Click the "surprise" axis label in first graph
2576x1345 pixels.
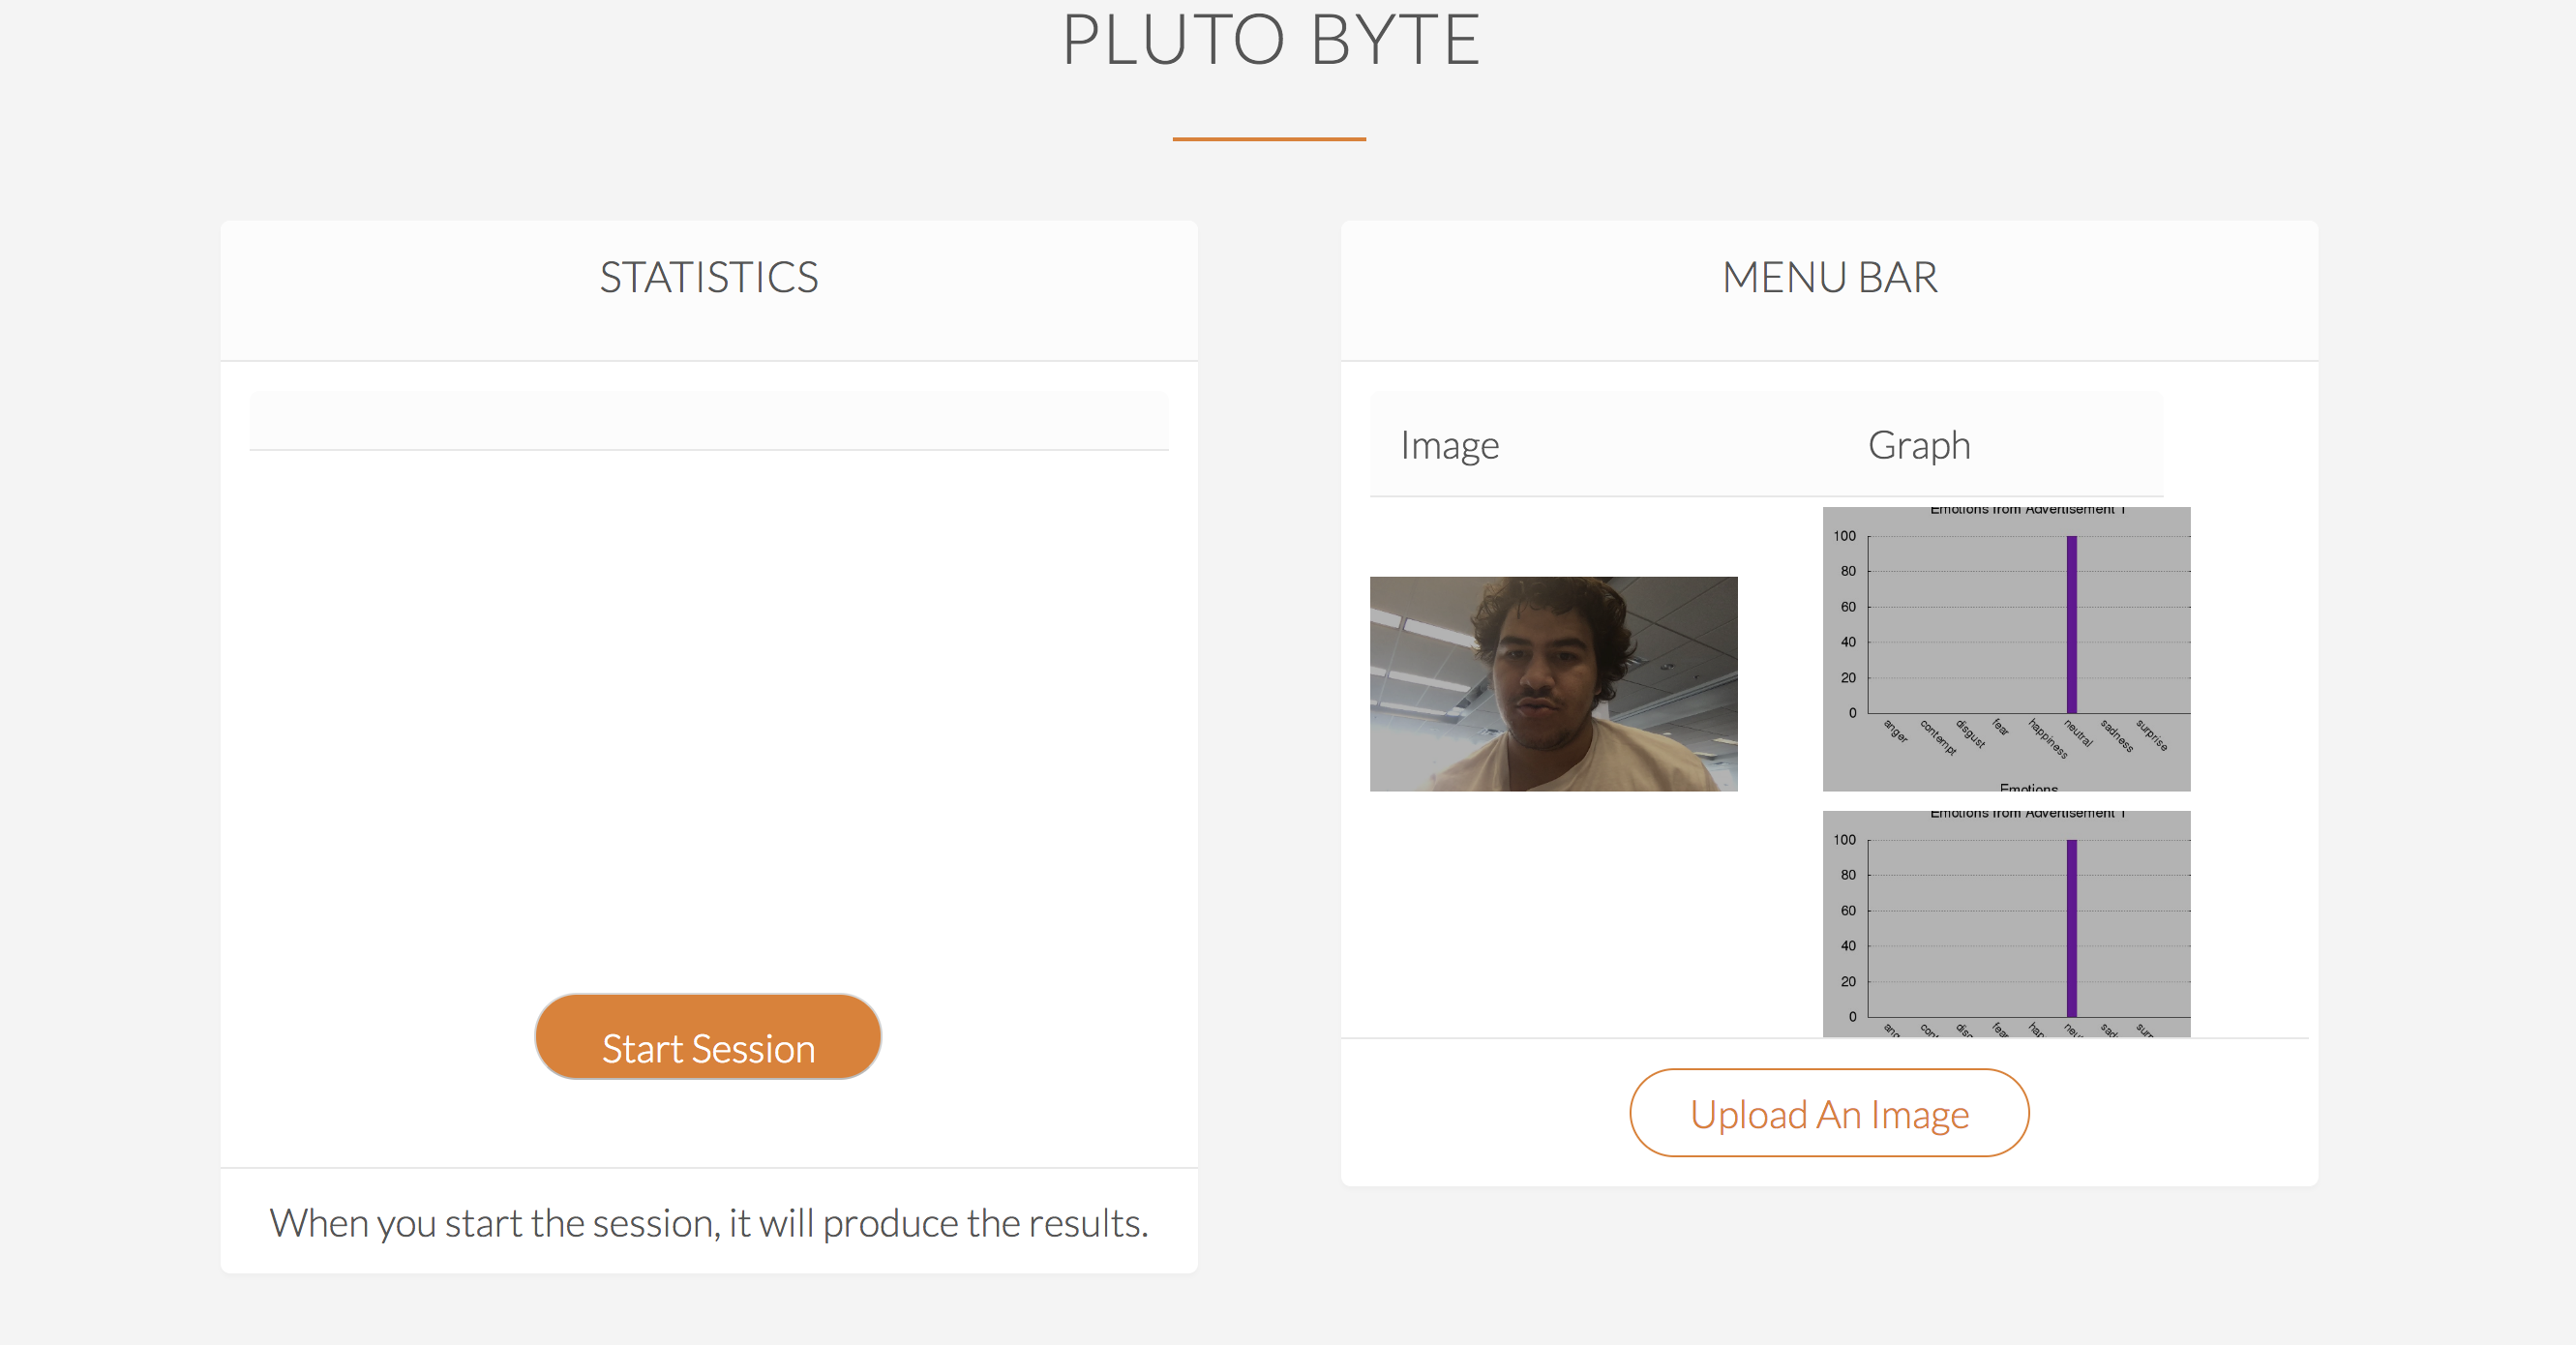[x=2151, y=735]
